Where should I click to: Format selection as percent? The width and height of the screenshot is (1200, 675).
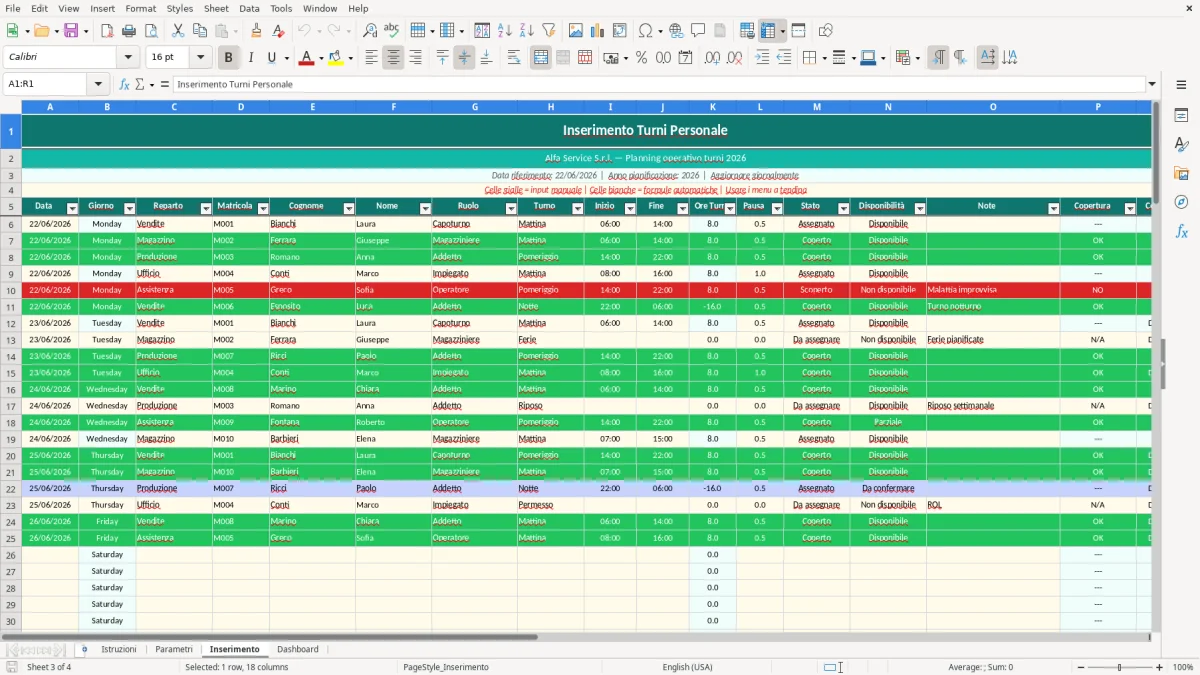(x=641, y=58)
